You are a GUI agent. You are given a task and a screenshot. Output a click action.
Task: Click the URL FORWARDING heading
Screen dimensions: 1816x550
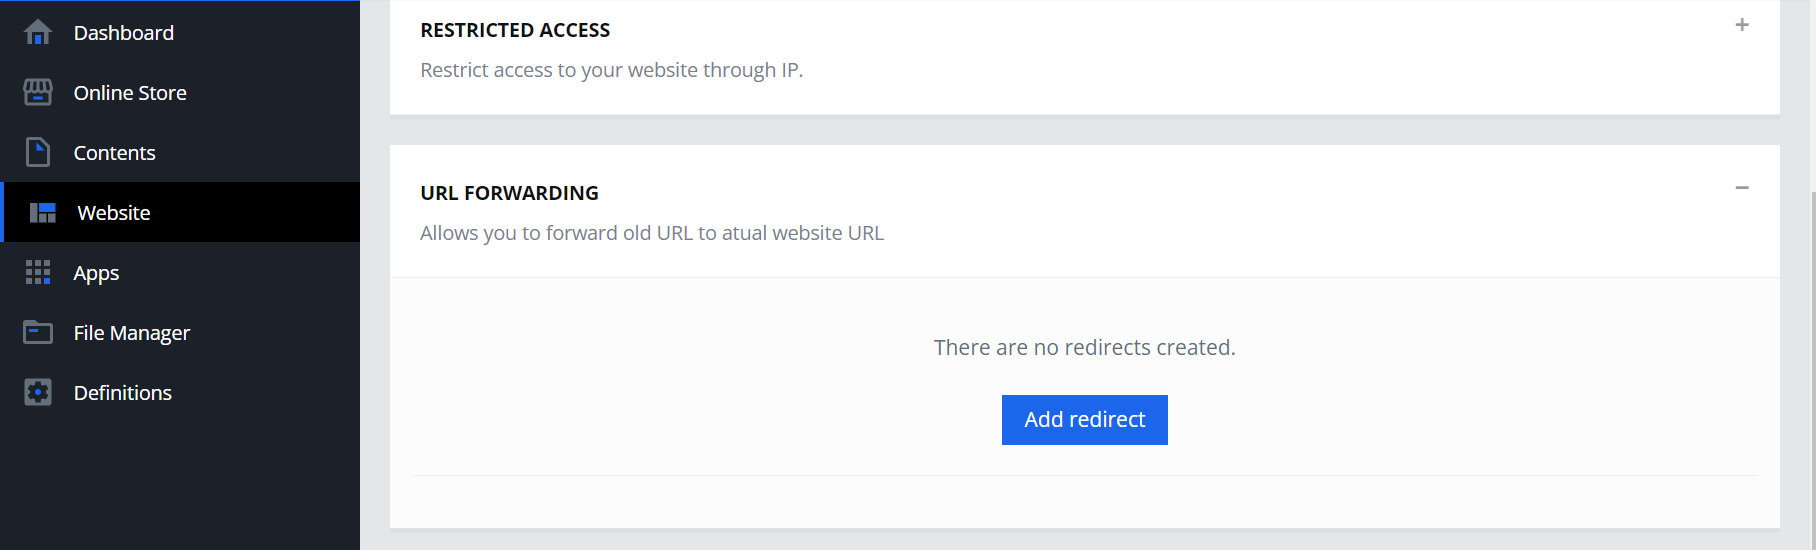[509, 193]
